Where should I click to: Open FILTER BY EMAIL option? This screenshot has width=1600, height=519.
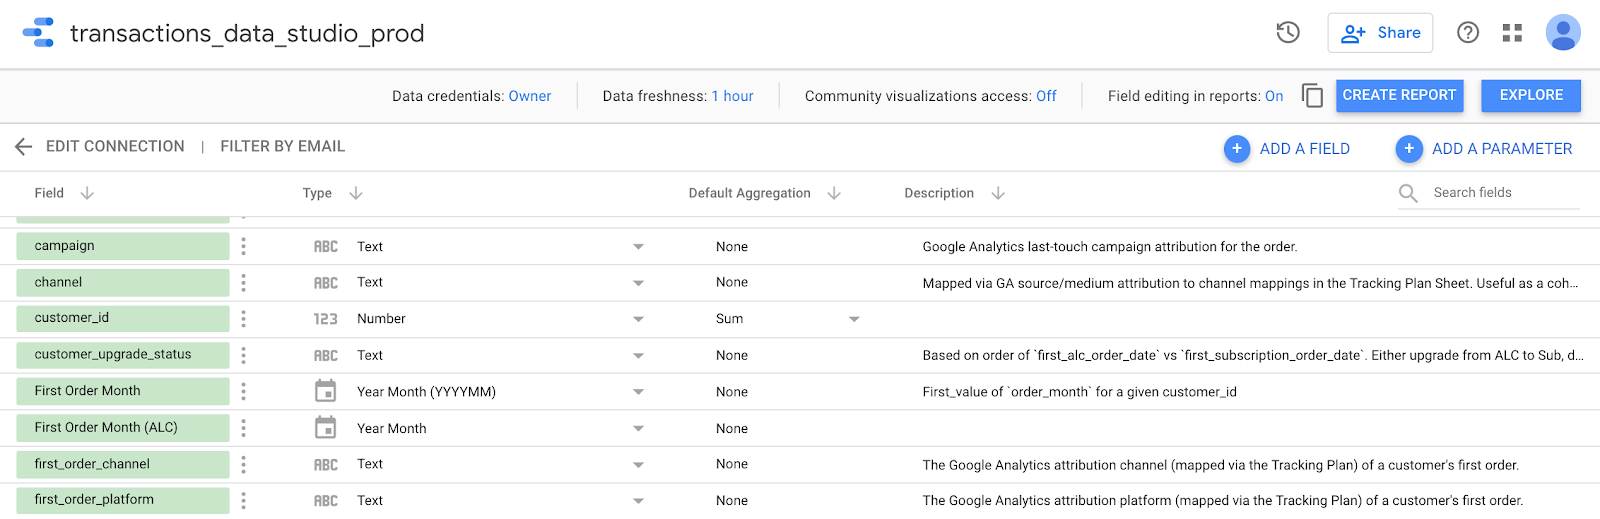282,147
